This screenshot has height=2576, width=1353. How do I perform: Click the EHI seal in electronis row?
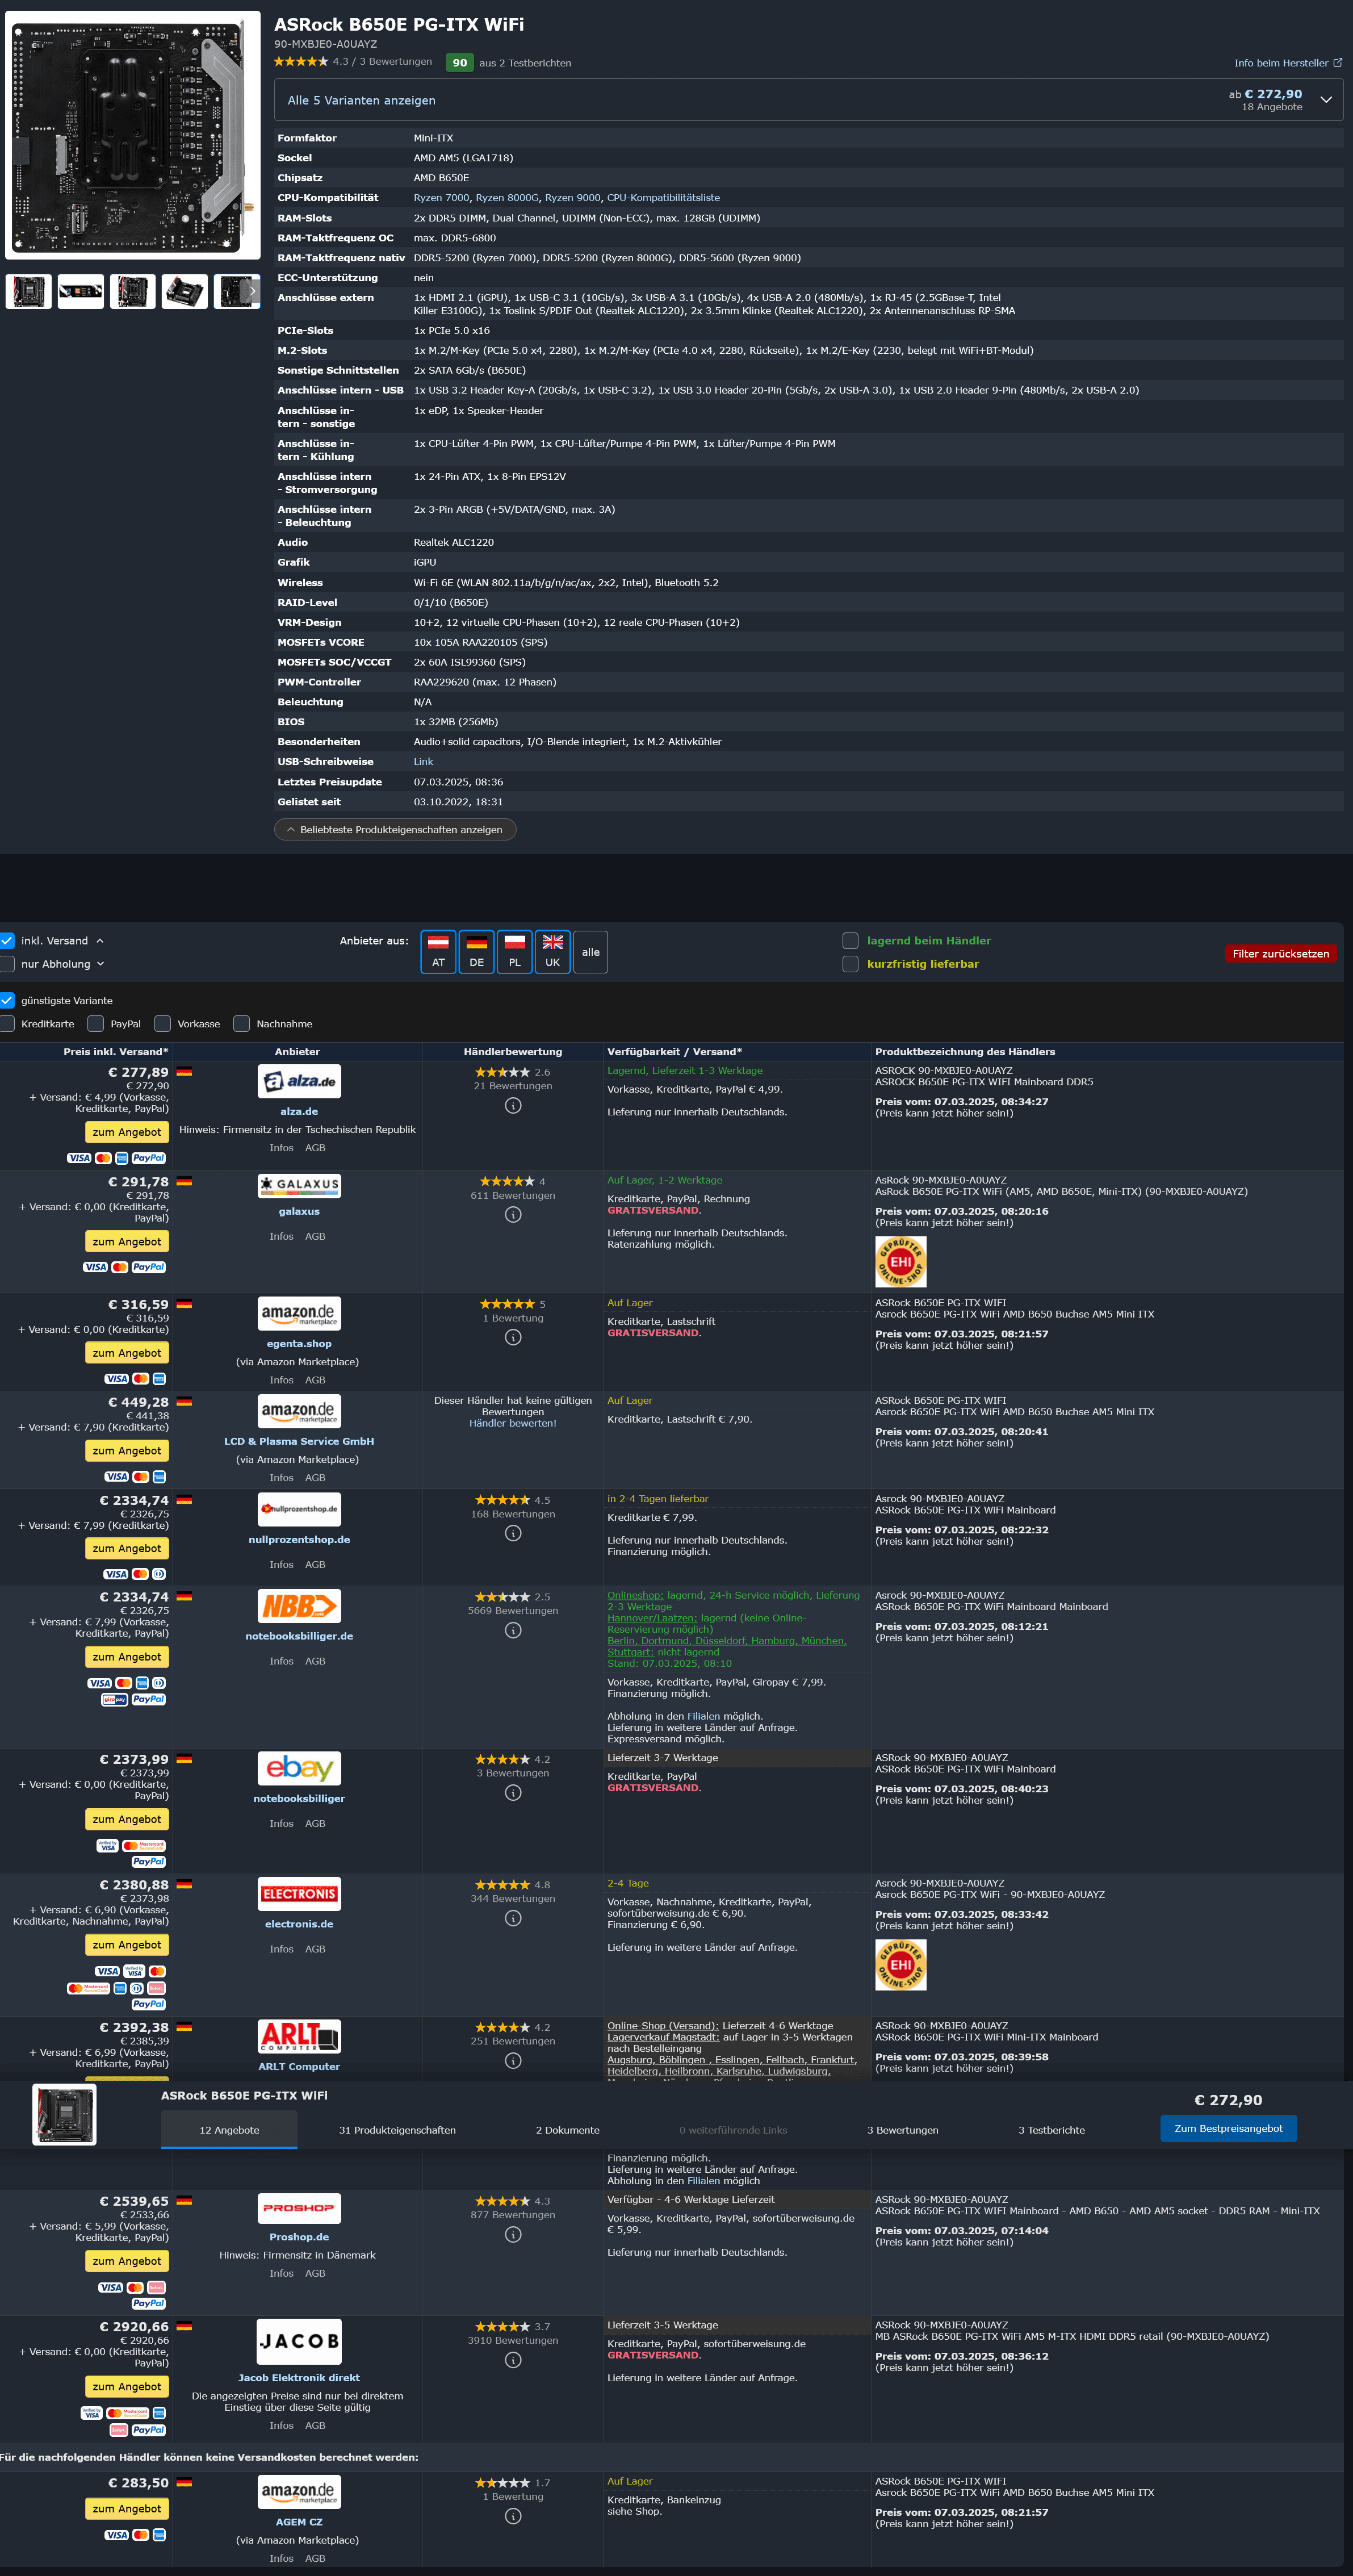[x=900, y=1965]
